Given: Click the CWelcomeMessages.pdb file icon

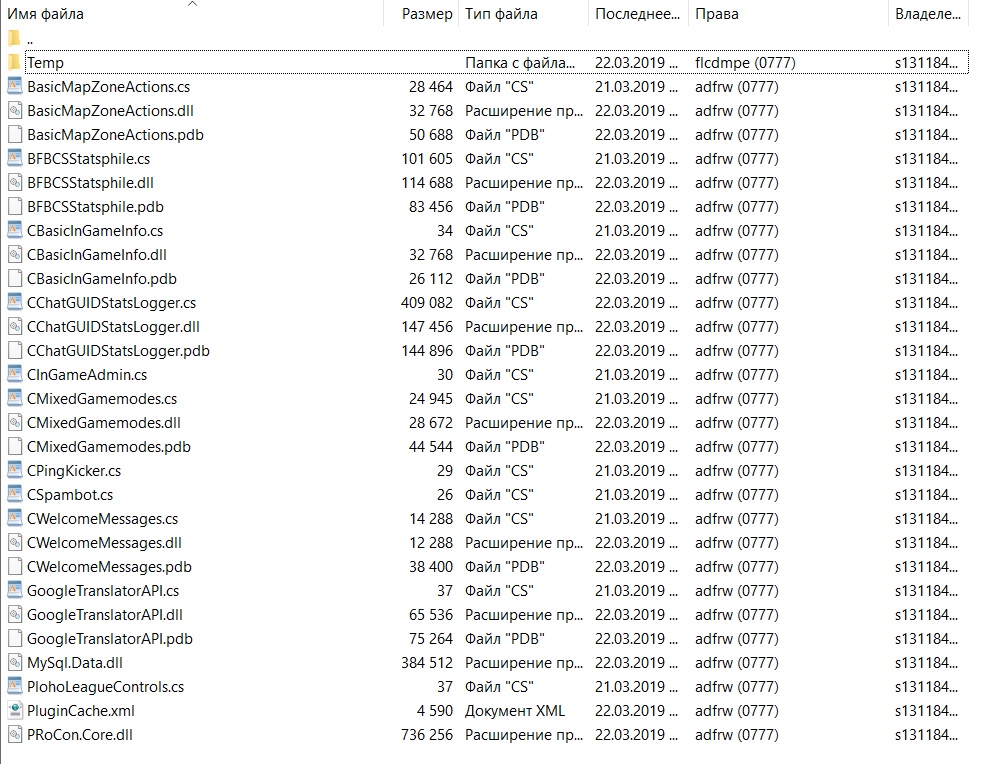Looking at the screenshot, I should (15, 567).
